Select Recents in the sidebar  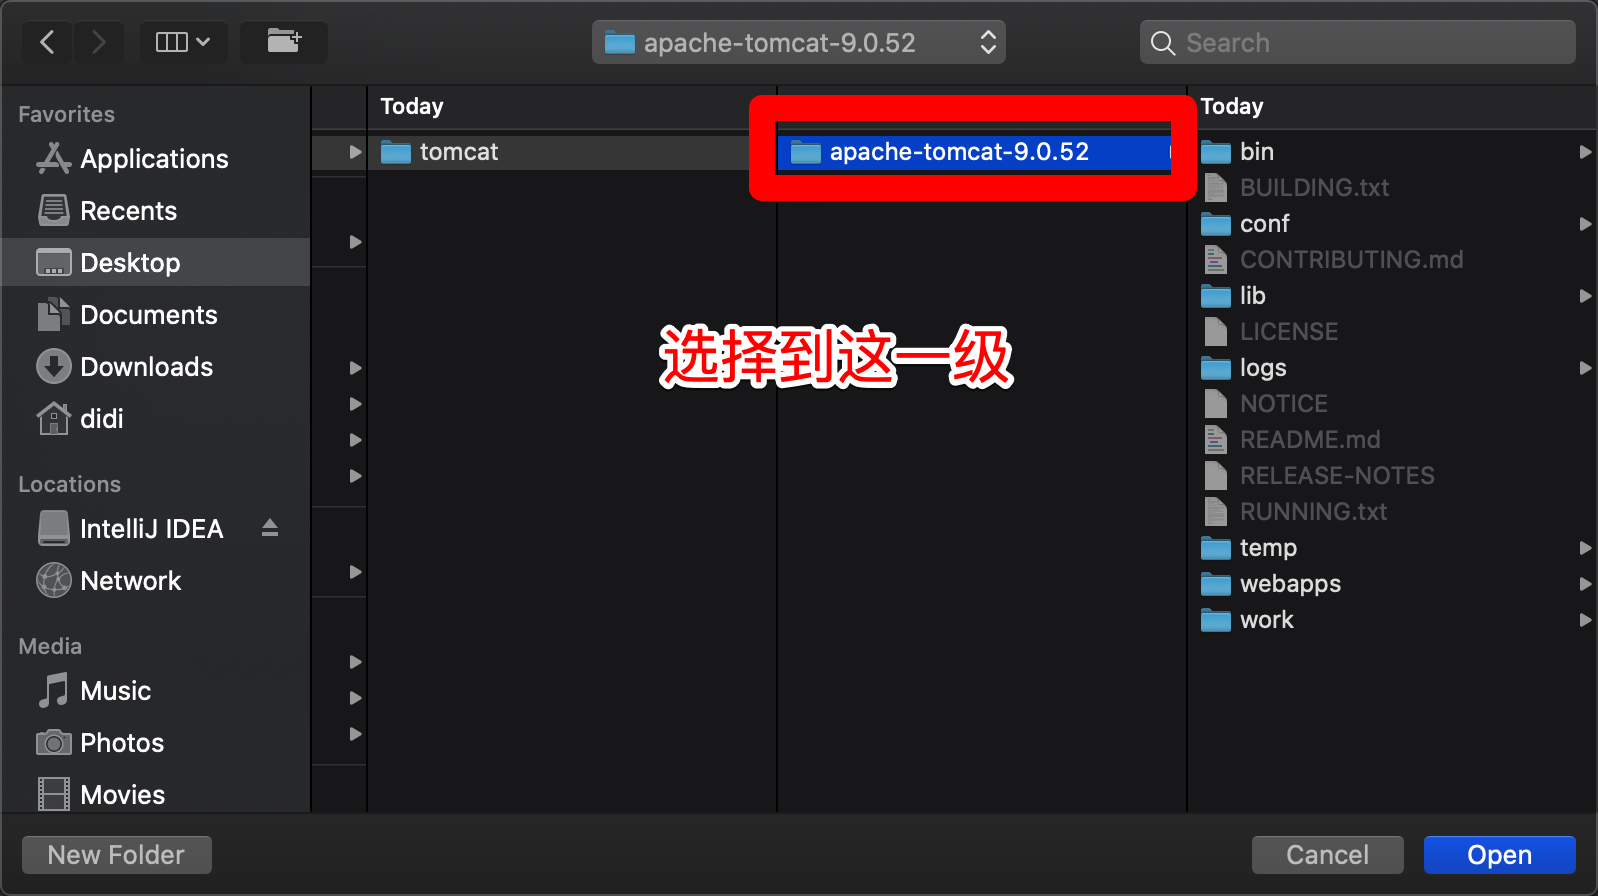pos(155,211)
